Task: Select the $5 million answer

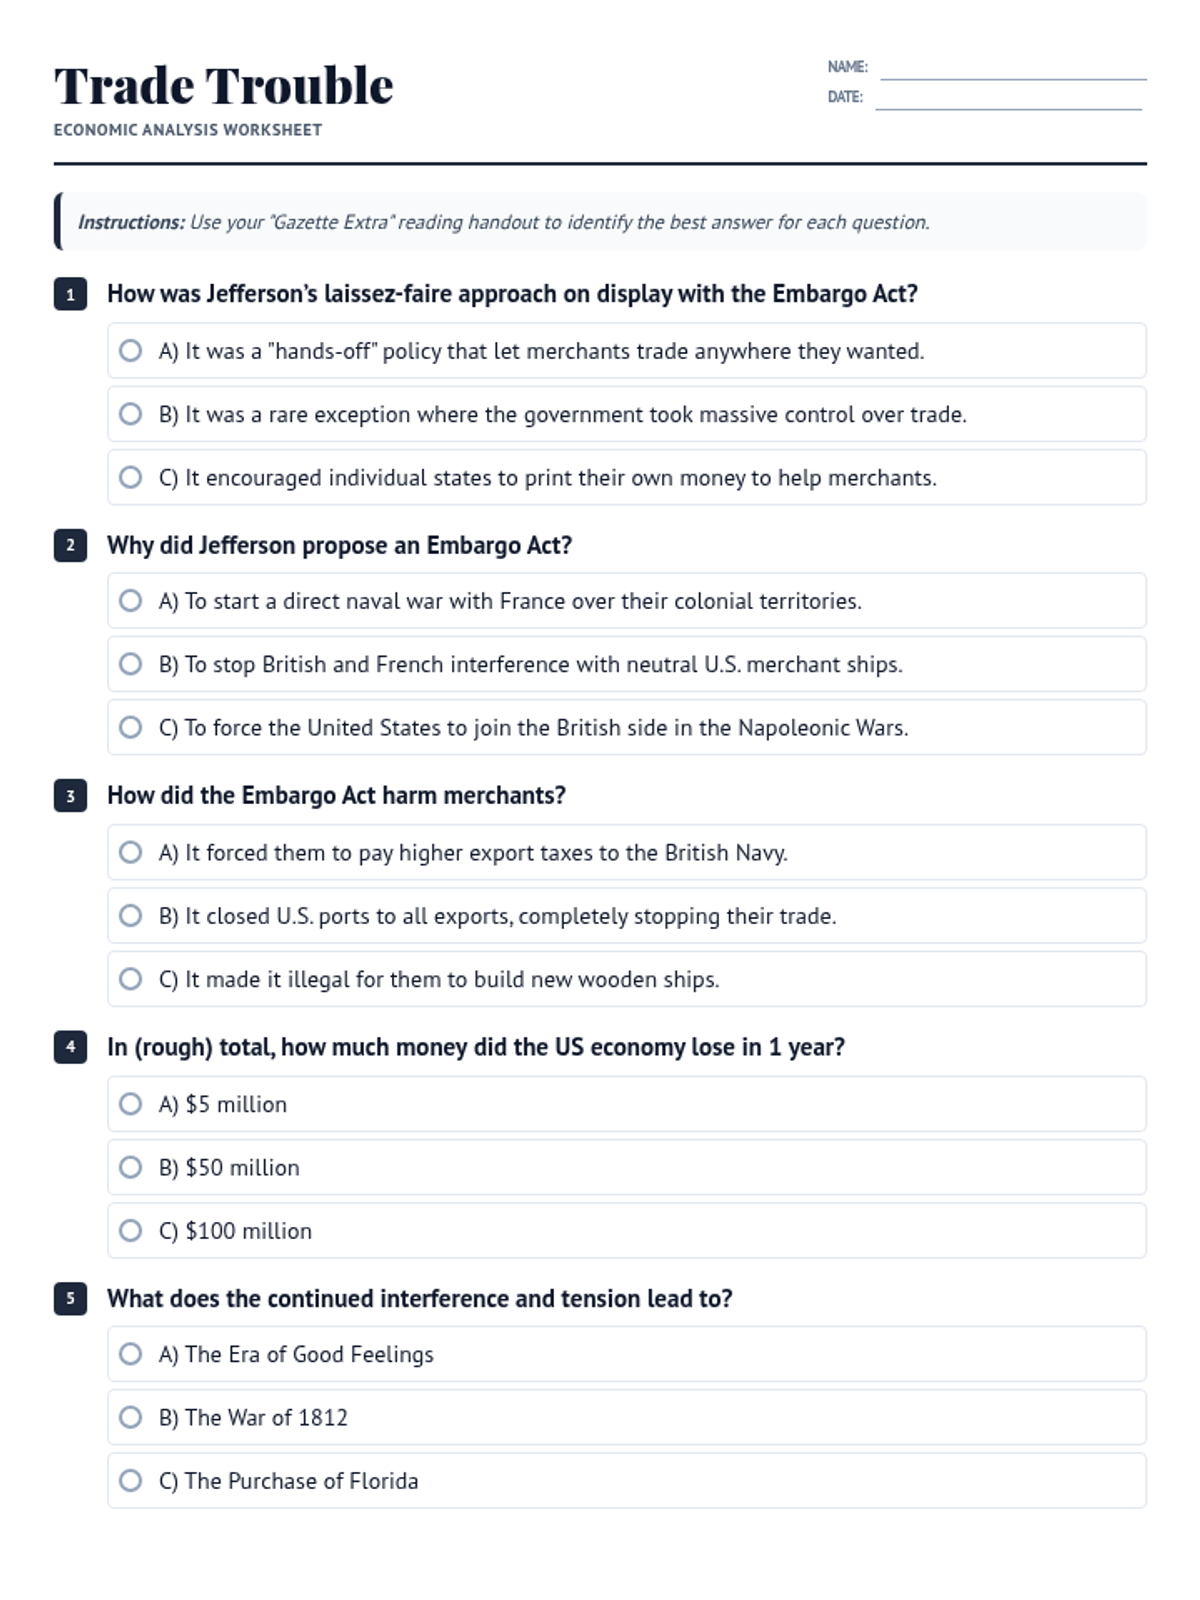Action: click(626, 1104)
